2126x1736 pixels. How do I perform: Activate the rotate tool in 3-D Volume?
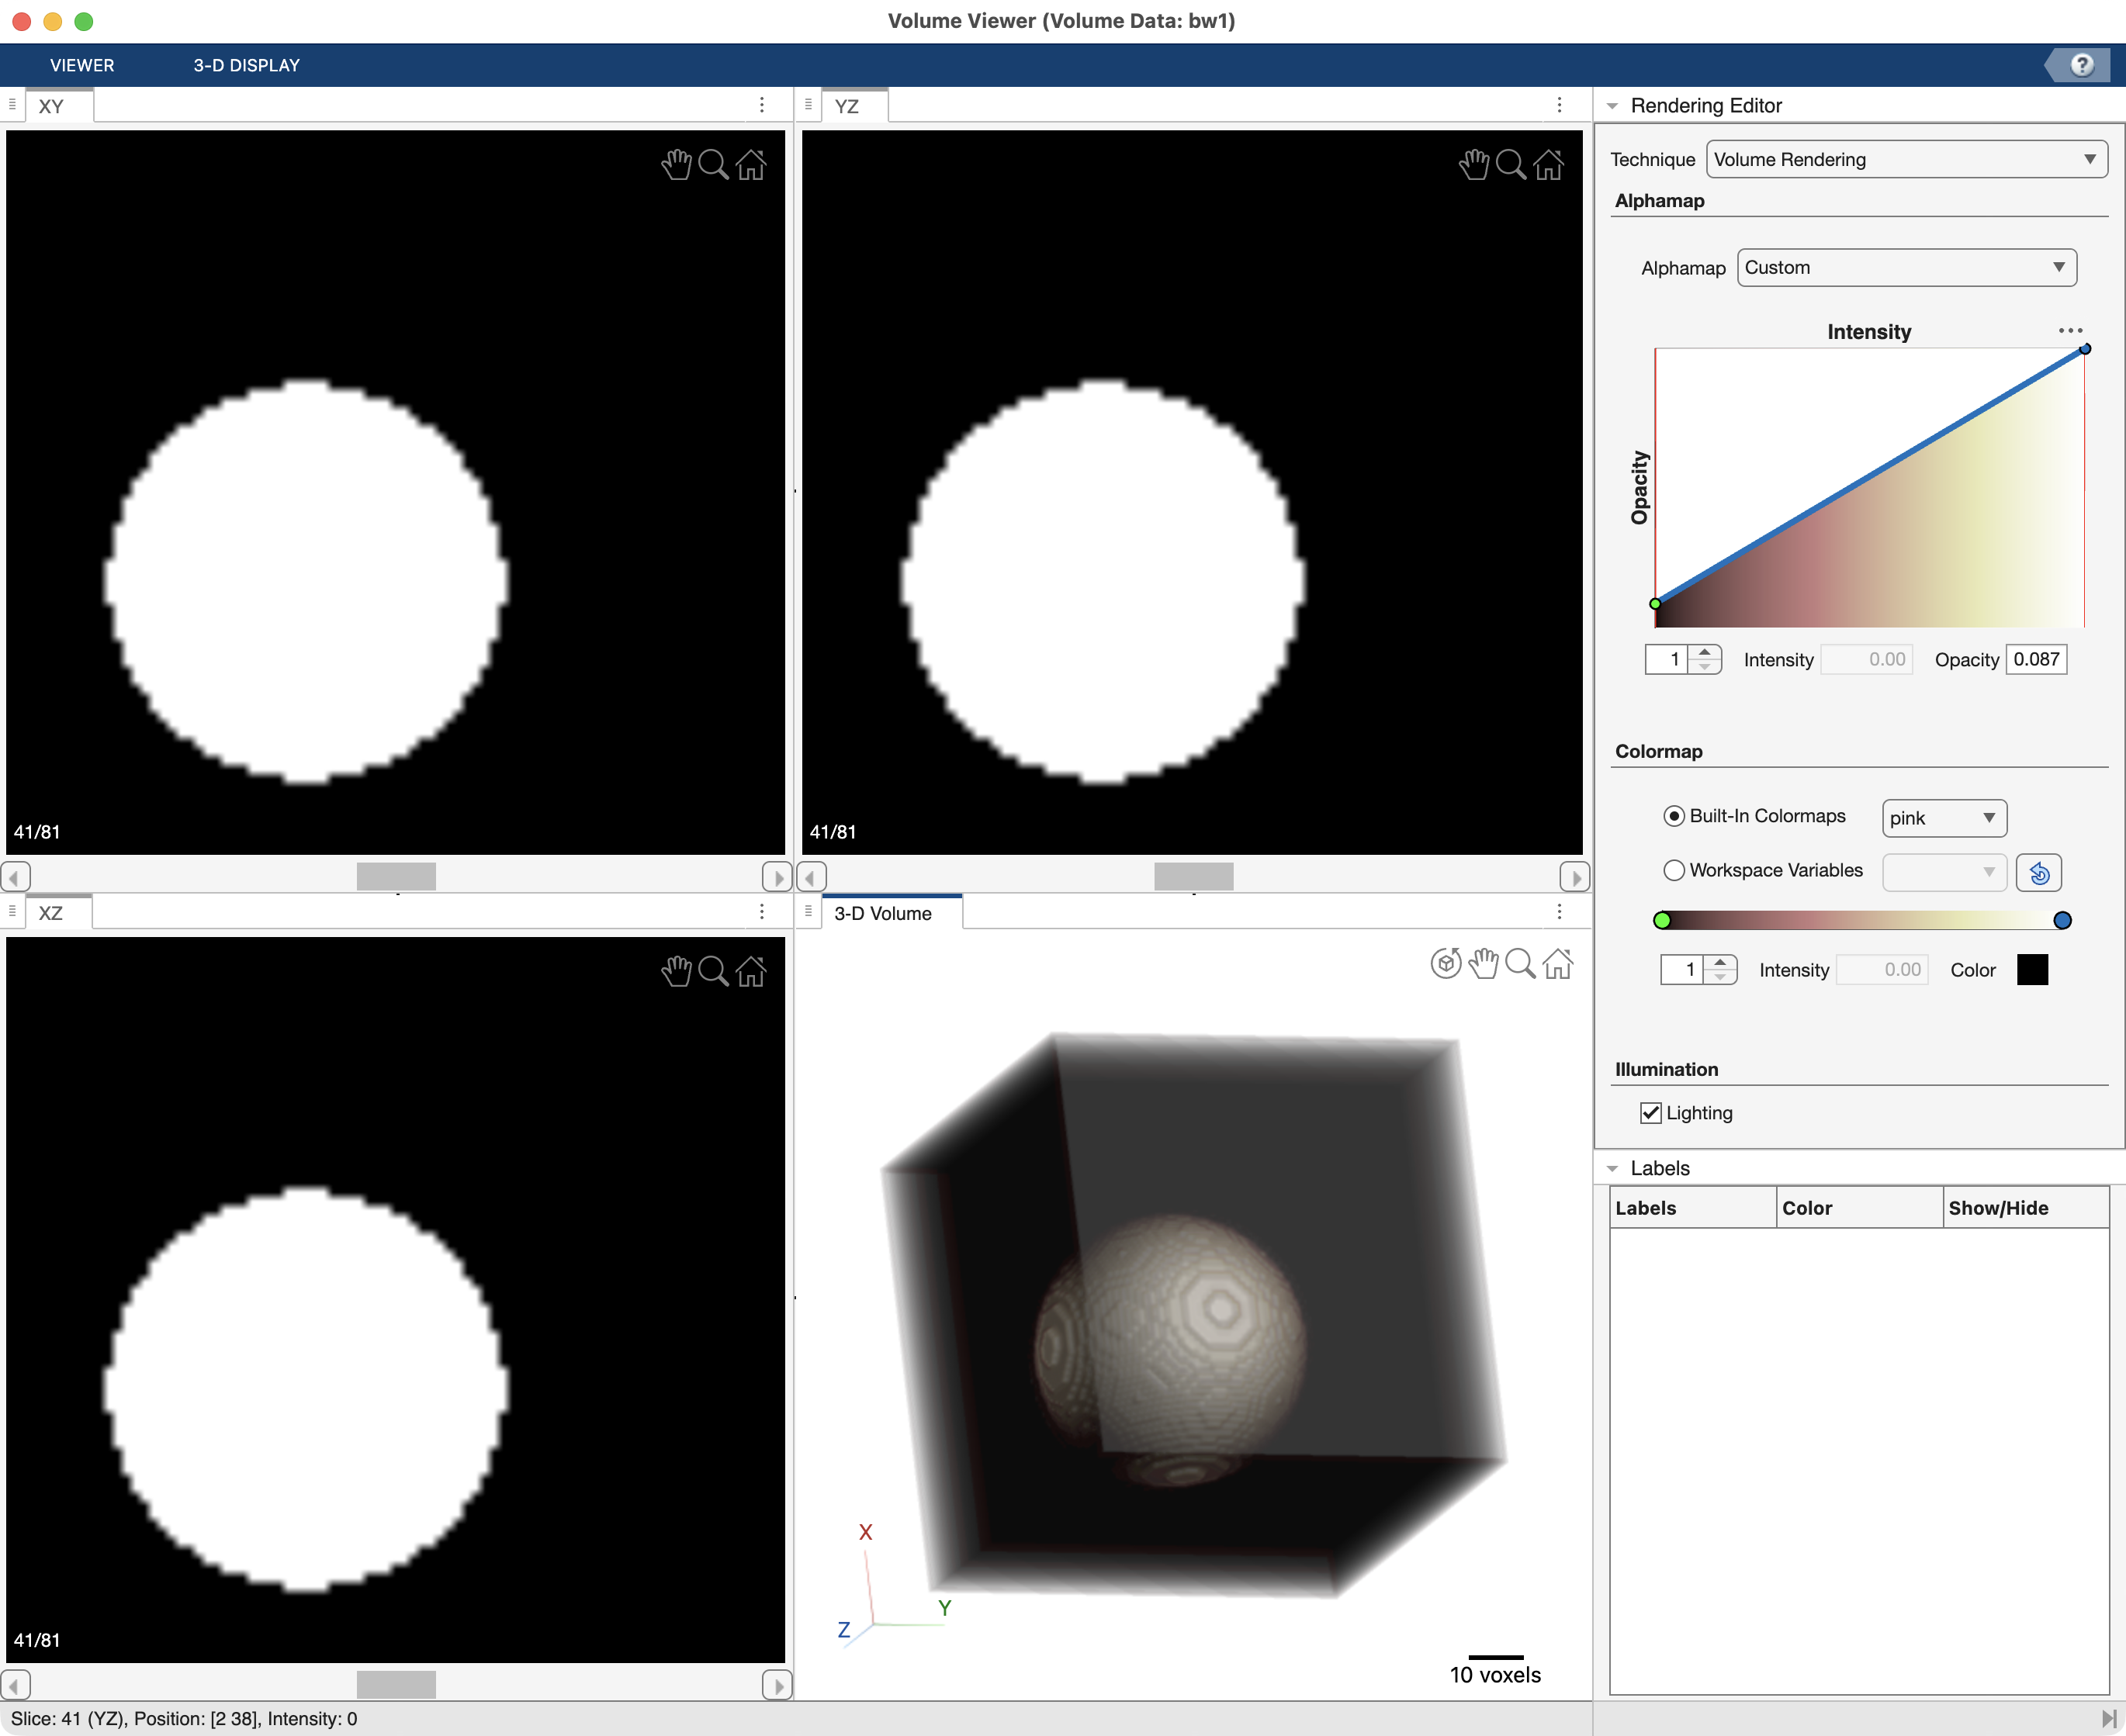[1445, 963]
